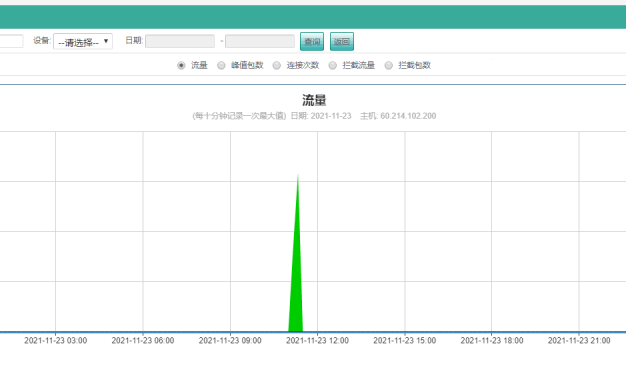The width and height of the screenshot is (626, 386).
Task: Click the 流量 chart title
Action: click(x=314, y=100)
